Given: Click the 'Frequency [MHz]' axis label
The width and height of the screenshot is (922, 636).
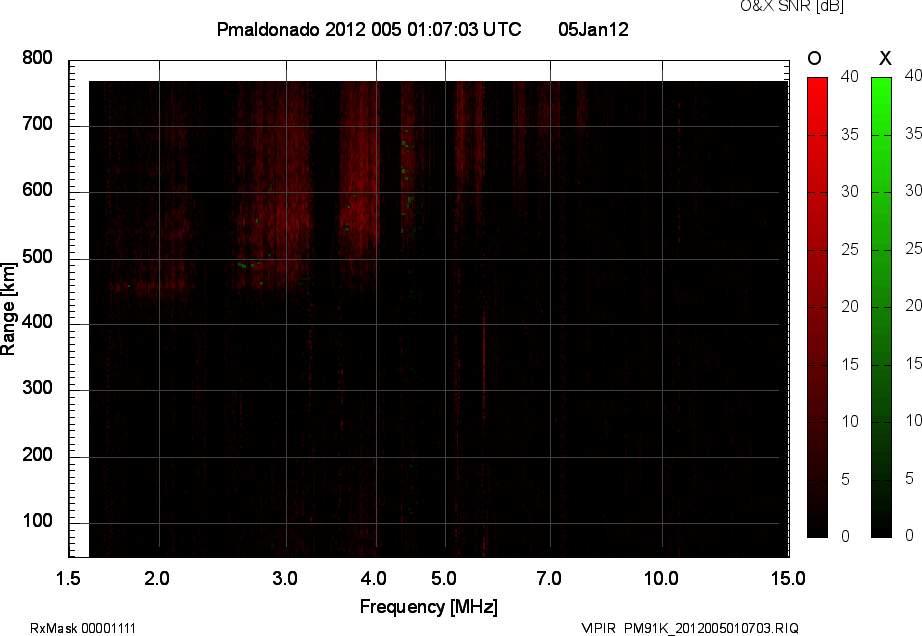Looking at the screenshot, I should pos(429,607).
